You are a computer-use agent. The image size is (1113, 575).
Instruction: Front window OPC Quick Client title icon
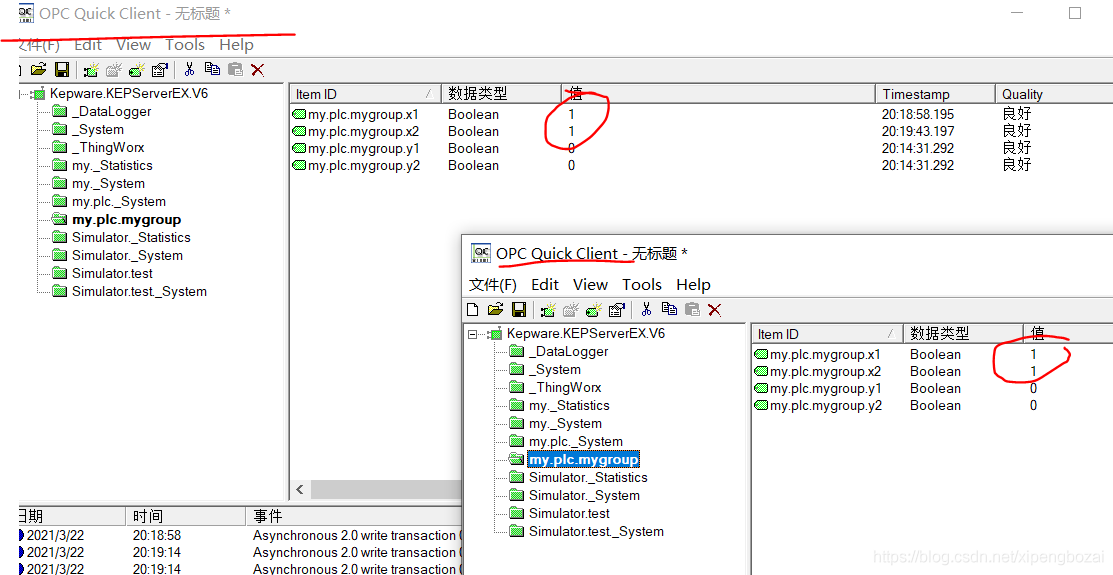[481, 253]
